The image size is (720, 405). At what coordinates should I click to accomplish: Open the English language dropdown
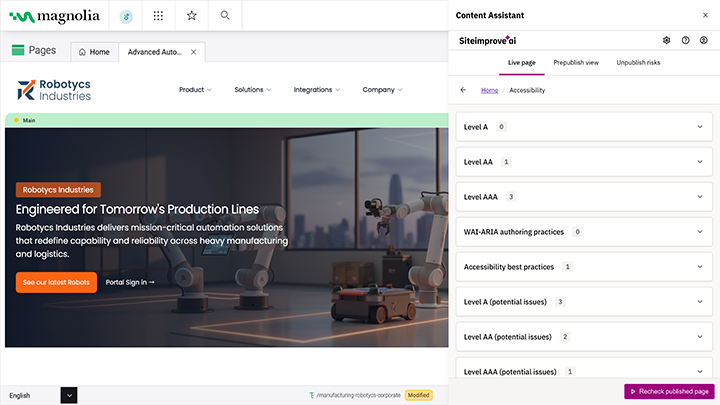coord(69,395)
